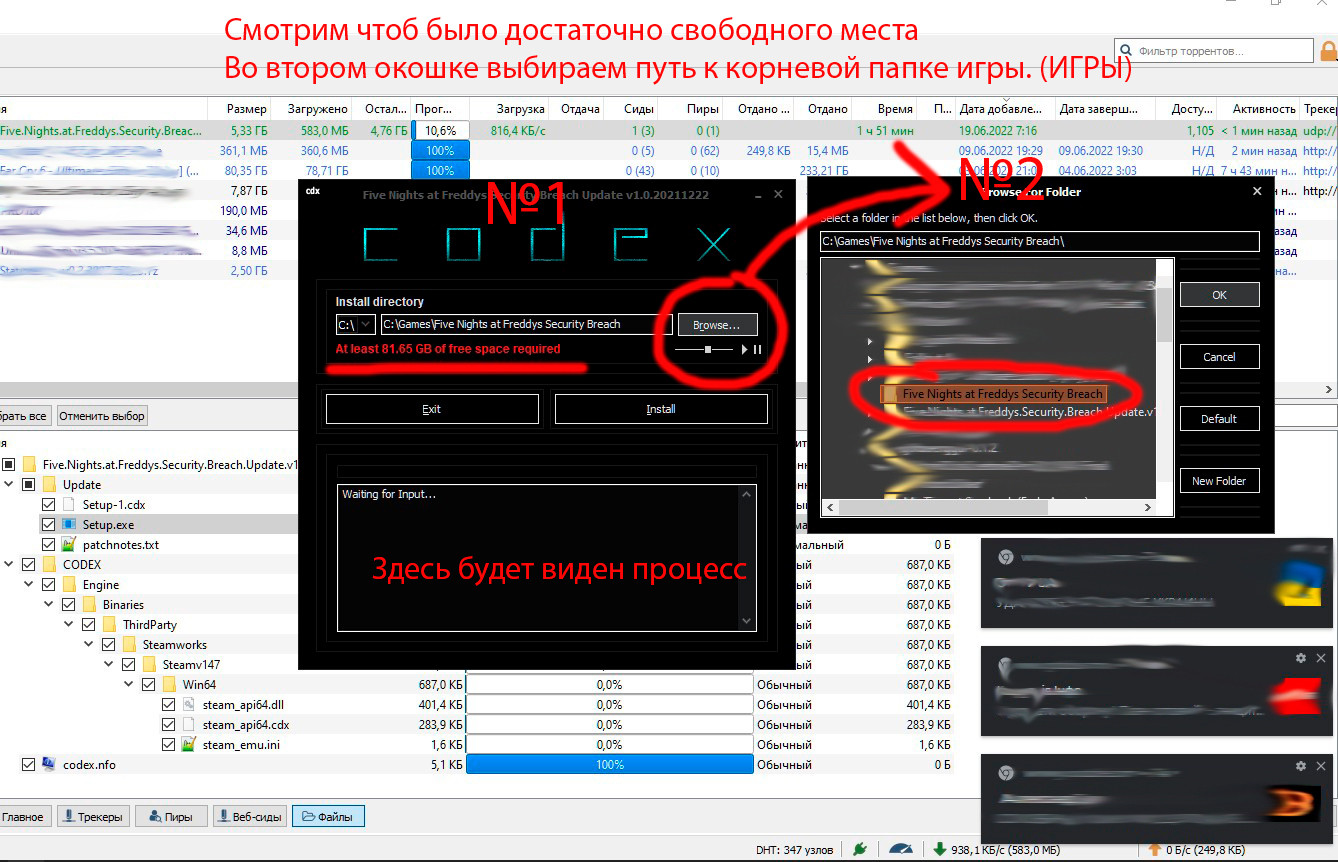Image resolution: width=1338 pixels, height=862 pixels.
Task: Click the steam_api64.dll file icon
Action: [189, 705]
